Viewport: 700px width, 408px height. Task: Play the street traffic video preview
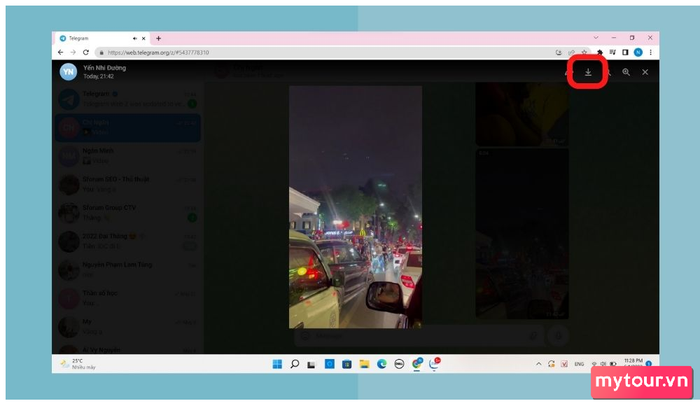click(x=355, y=207)
